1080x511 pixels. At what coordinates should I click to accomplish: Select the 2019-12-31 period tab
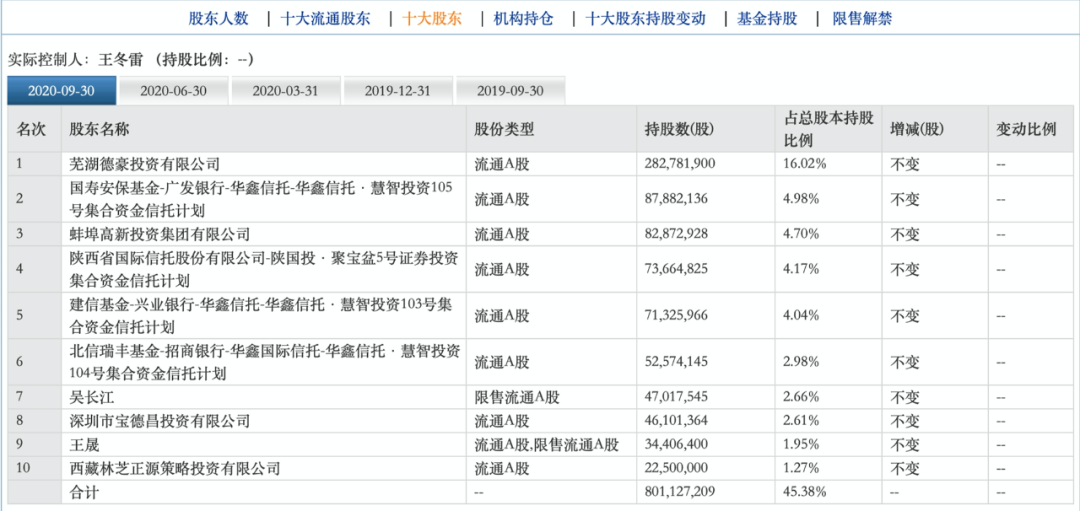(397, 91)
